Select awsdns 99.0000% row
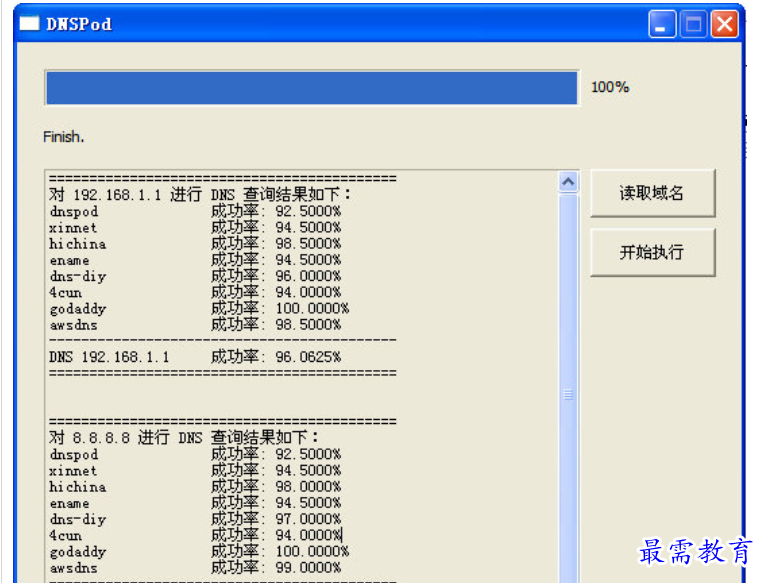The image size is (761, 583). coord(195,567)
